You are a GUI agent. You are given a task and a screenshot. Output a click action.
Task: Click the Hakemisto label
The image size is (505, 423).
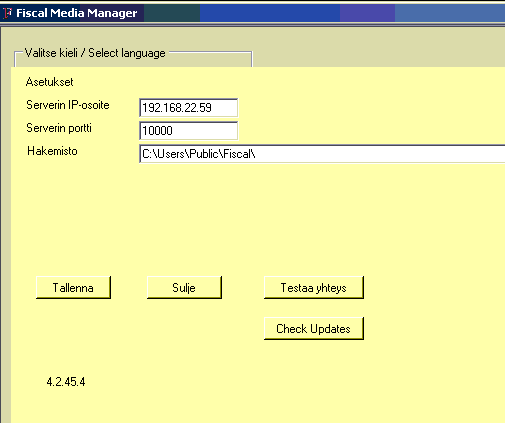[x=52, y=151]
